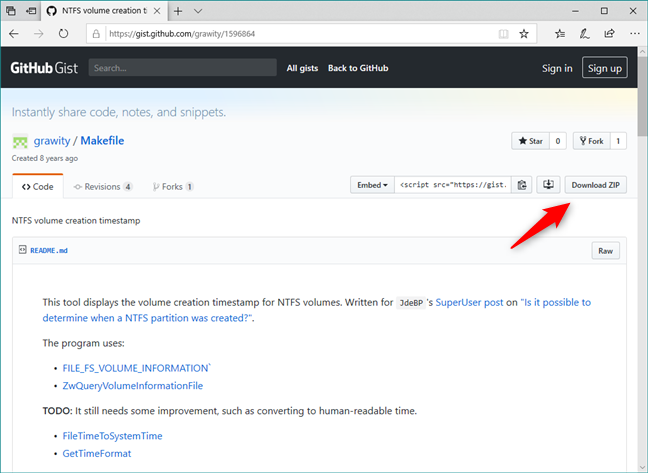Open the NTFS partition question link

tap(317, 310)
